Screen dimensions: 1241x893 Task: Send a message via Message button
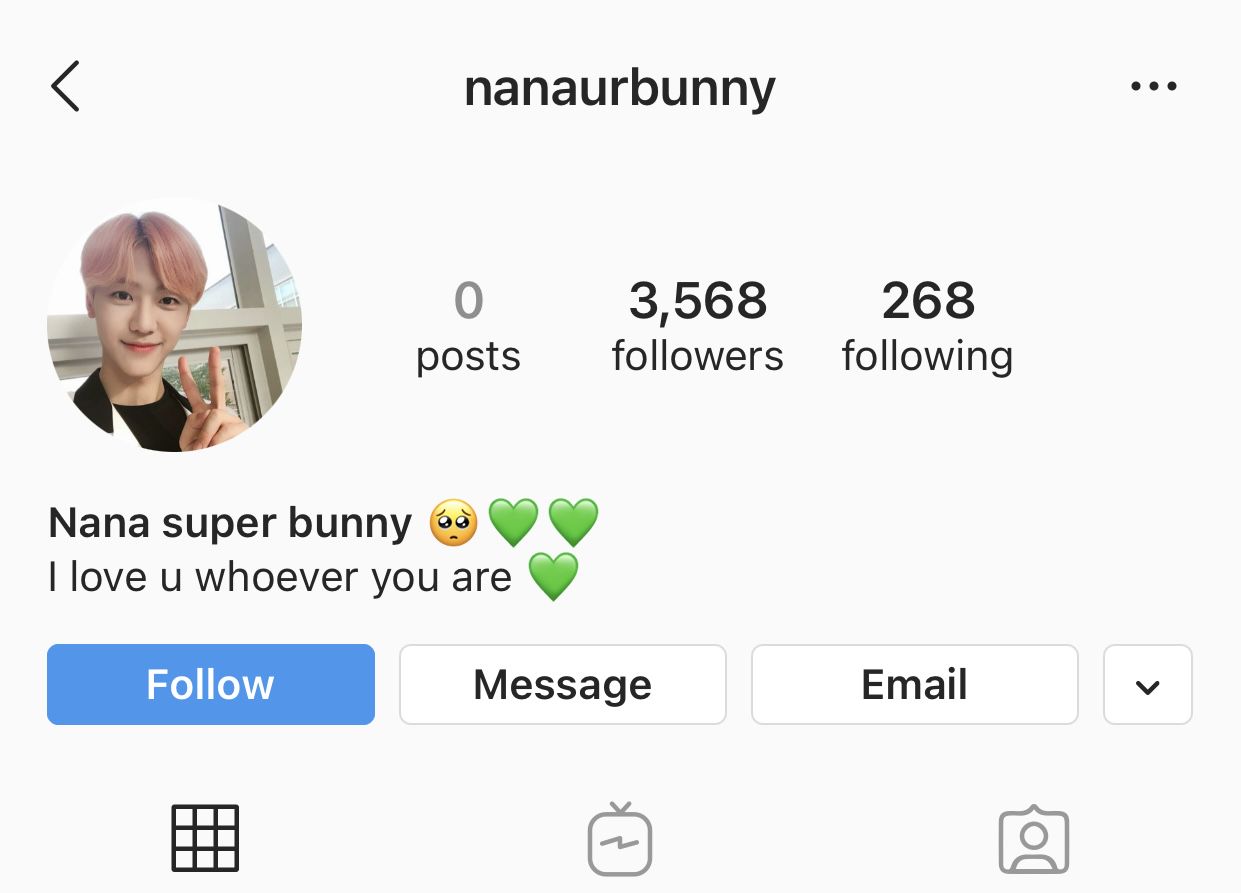(x=563, y=684)
